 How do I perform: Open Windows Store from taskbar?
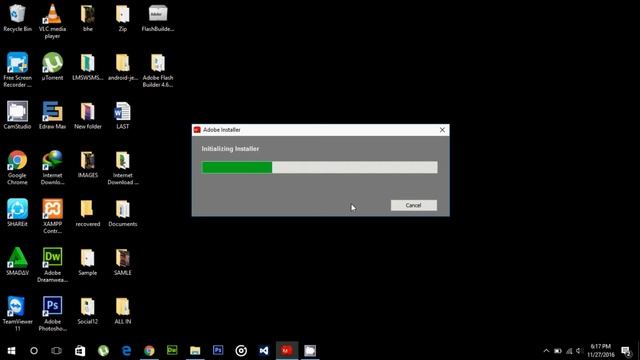point(80,351)
